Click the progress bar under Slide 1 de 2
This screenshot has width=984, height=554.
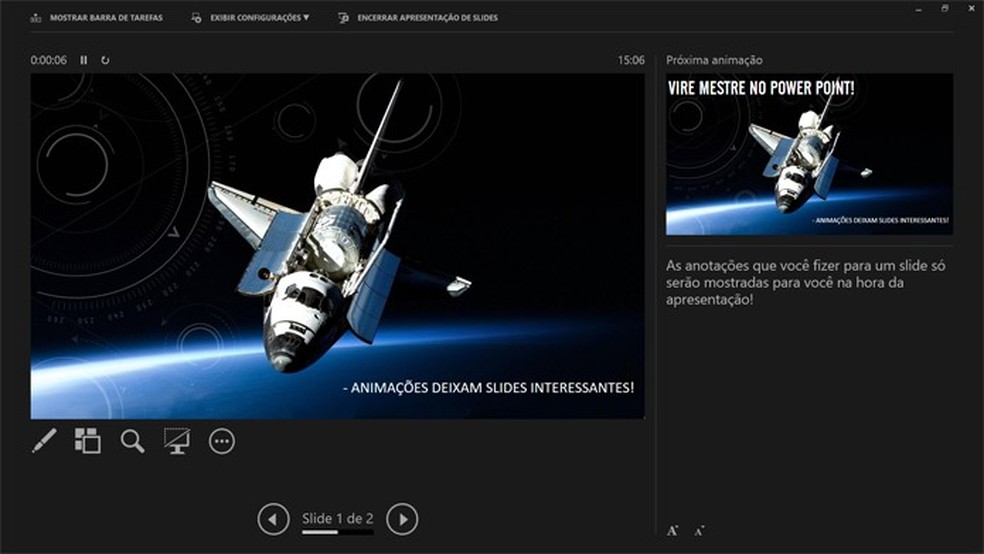(337, 533)
